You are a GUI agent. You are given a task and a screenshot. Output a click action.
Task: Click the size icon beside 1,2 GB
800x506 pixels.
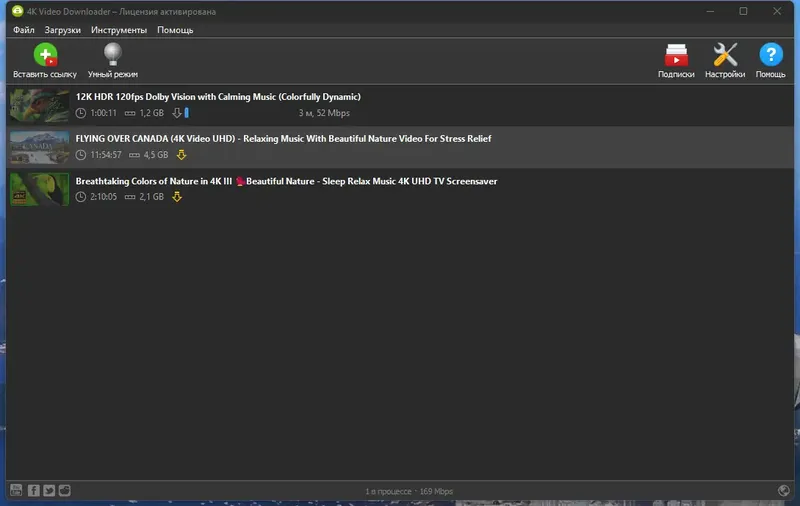pos(130,113)
